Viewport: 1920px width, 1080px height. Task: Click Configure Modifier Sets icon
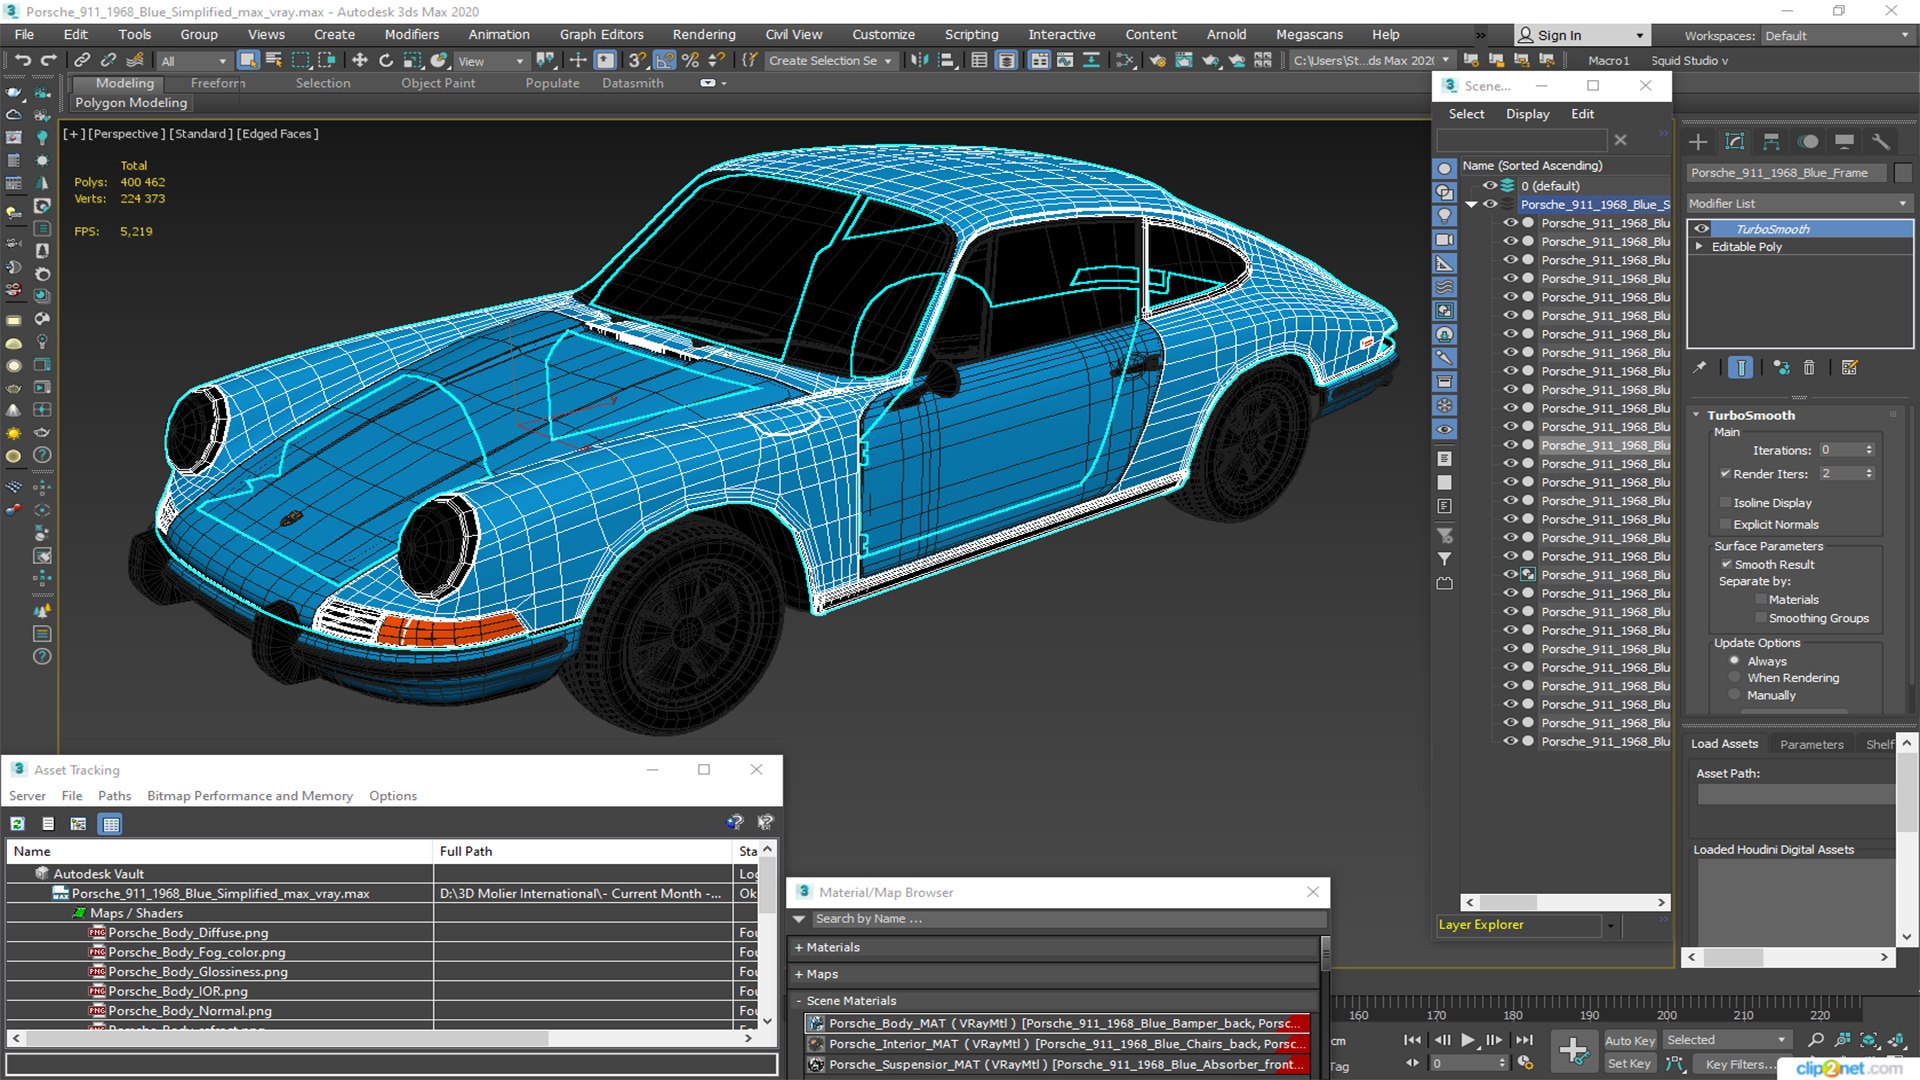pos(1849,368)
